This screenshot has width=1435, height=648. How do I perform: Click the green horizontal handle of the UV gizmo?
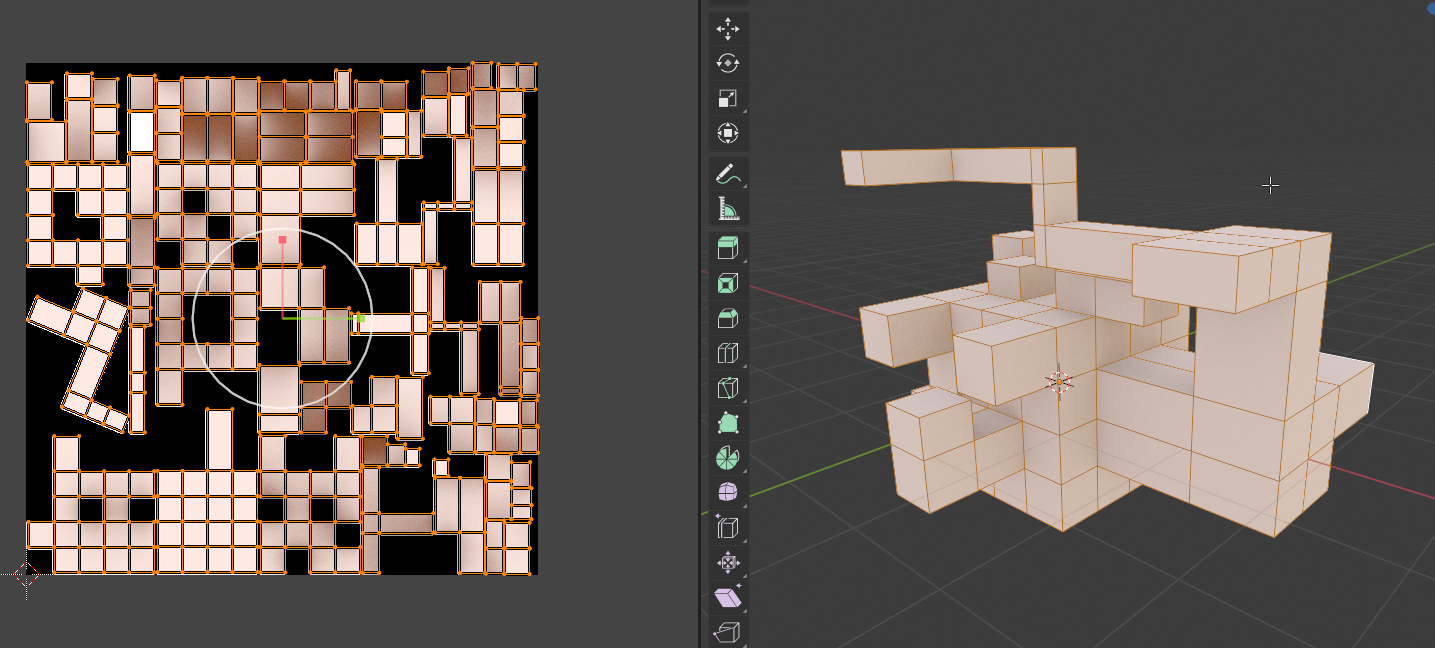pyautogui.click(x=360, y=318)
